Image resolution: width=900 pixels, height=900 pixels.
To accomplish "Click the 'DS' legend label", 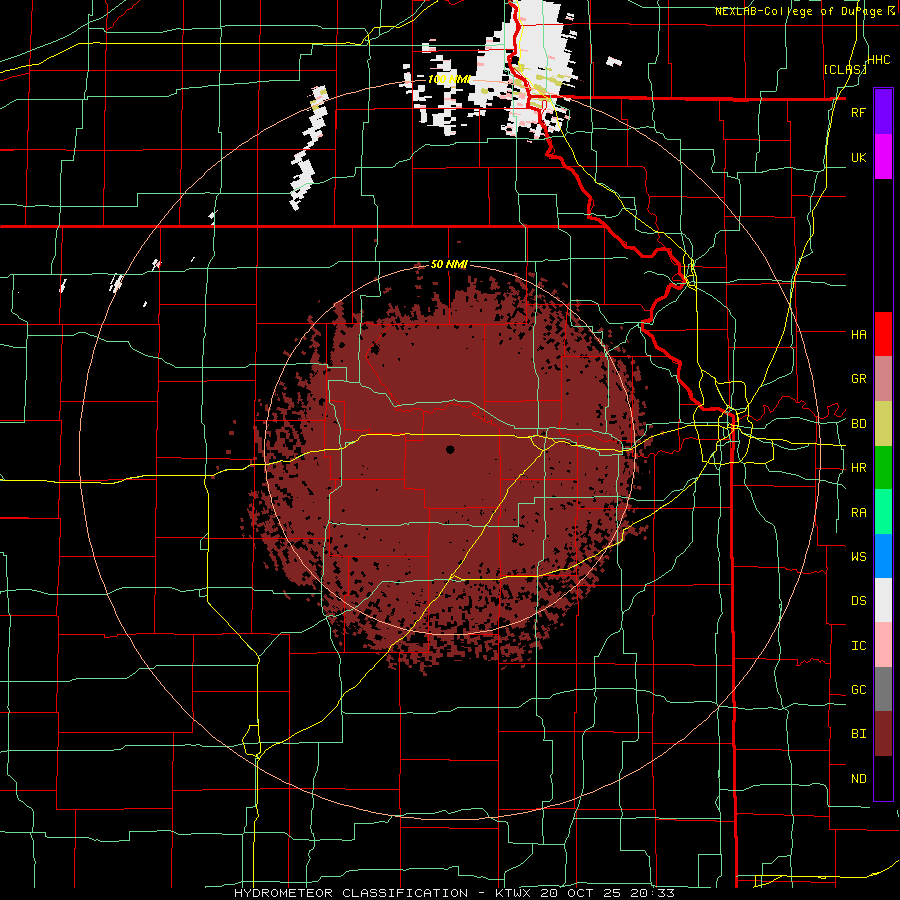I will tap(858, 601).
